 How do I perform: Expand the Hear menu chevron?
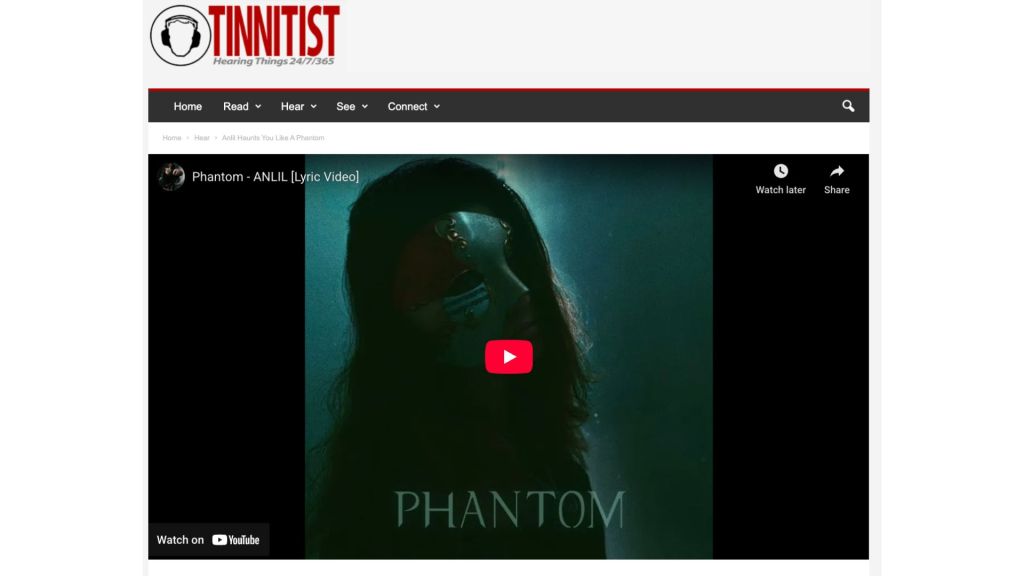click(x=313, y=106)
